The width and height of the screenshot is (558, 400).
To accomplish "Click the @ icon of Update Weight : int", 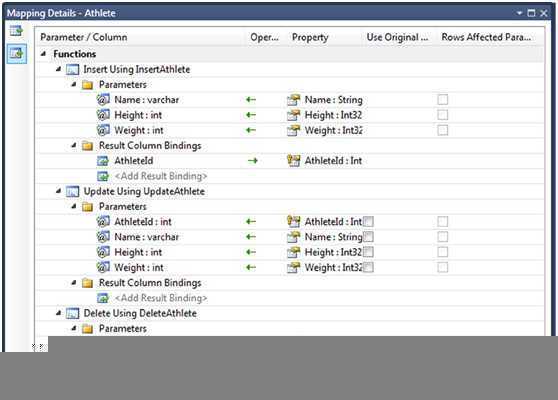I will coord(103,267).
